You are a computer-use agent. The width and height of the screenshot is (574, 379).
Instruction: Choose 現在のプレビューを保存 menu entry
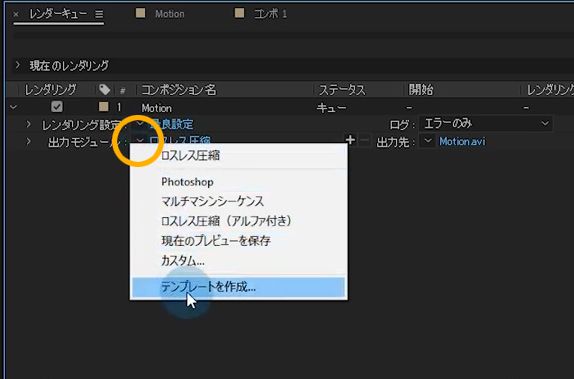[x=239, y=241]
